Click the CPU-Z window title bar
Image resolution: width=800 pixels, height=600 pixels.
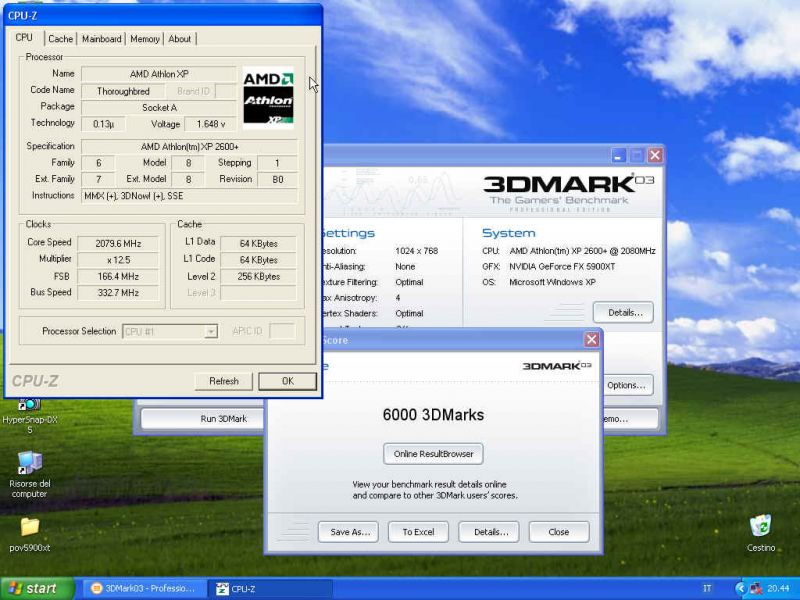coord(163,15)
